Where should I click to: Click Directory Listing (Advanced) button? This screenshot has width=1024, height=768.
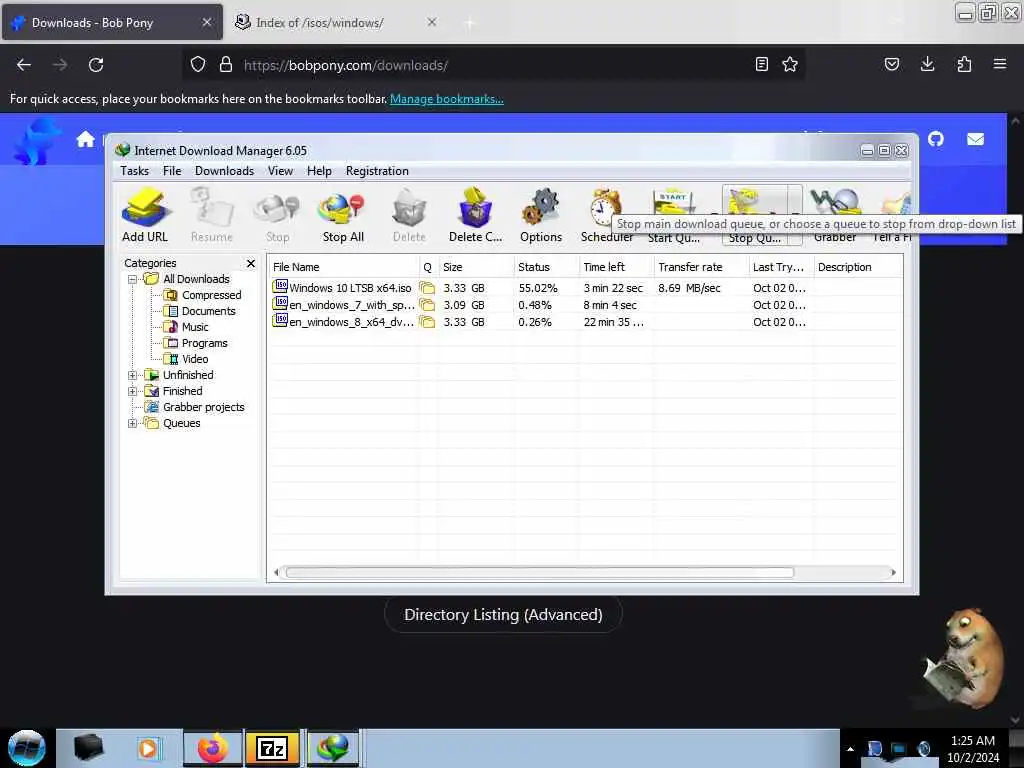503,615
